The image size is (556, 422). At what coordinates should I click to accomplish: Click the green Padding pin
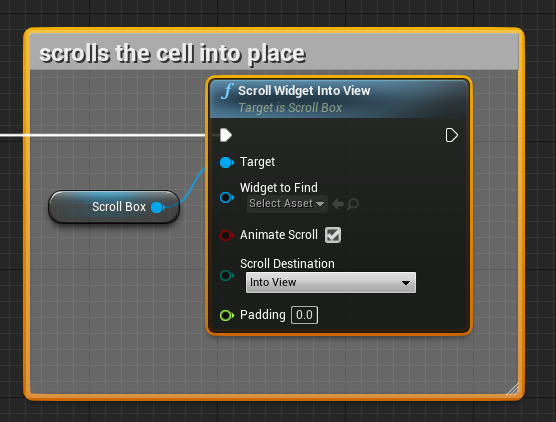point(227,315)
